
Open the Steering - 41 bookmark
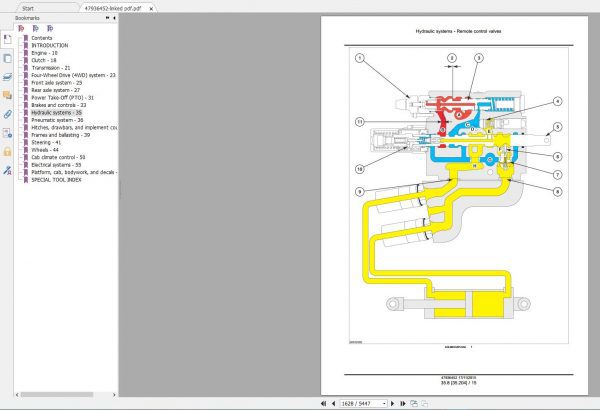click(x=46, y=142)
